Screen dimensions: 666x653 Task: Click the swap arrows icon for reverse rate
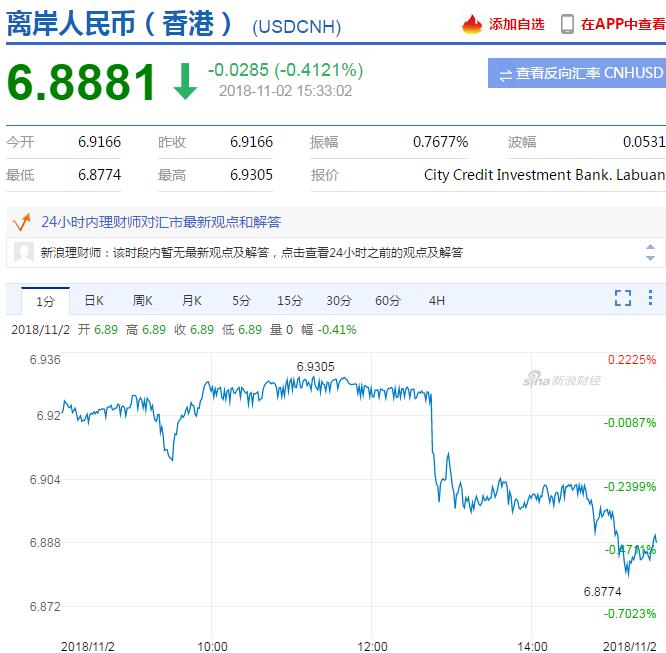click(506, 73)
